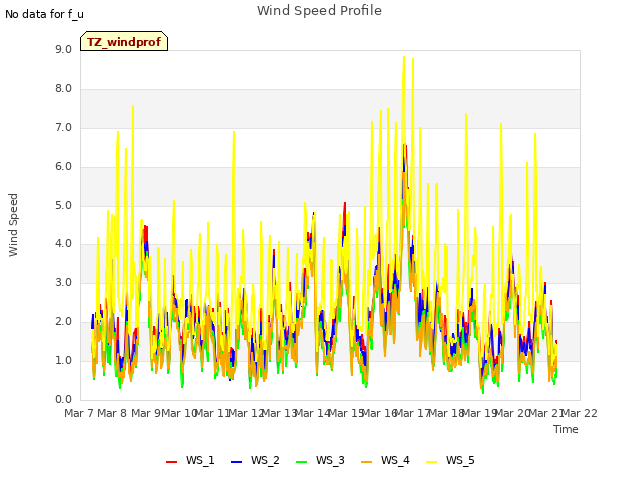This screenshot has height=480, width=640.
Task: Click the 1.0 y-axis tick label
Action: pos(63,360)
